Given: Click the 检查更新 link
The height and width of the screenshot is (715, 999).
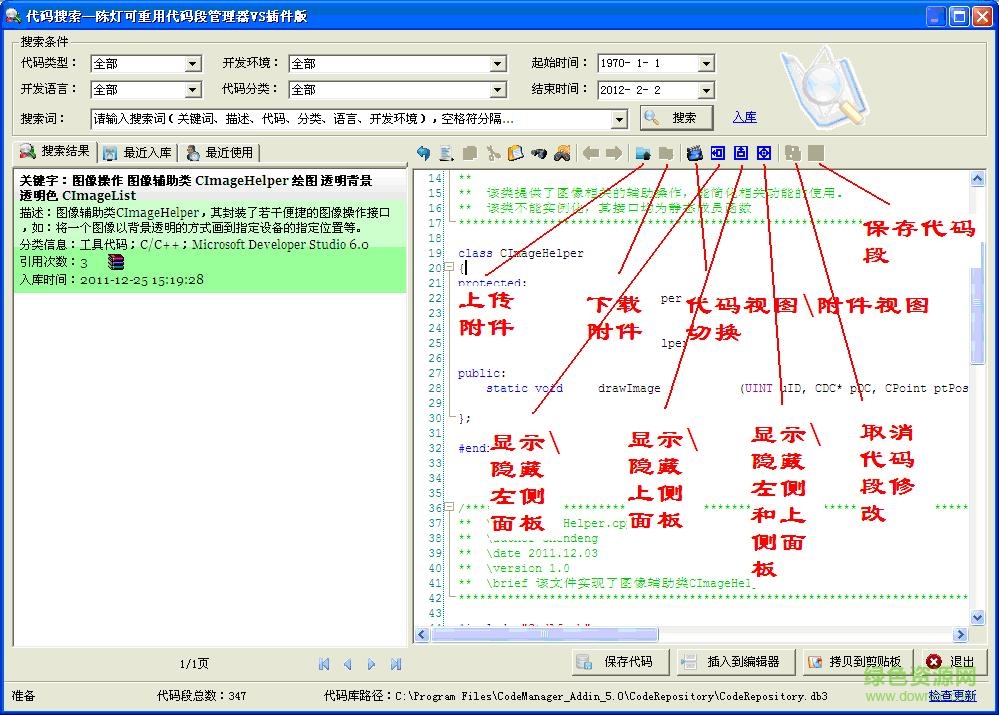Looking at the screenshot, I should click(952, 695).
